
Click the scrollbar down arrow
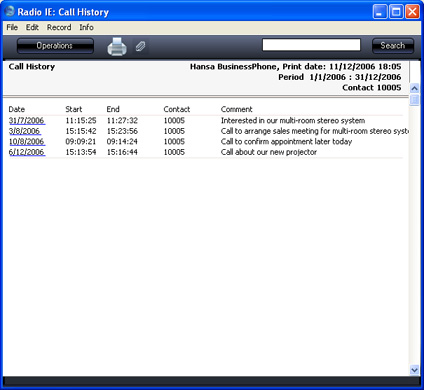(414, 370)
